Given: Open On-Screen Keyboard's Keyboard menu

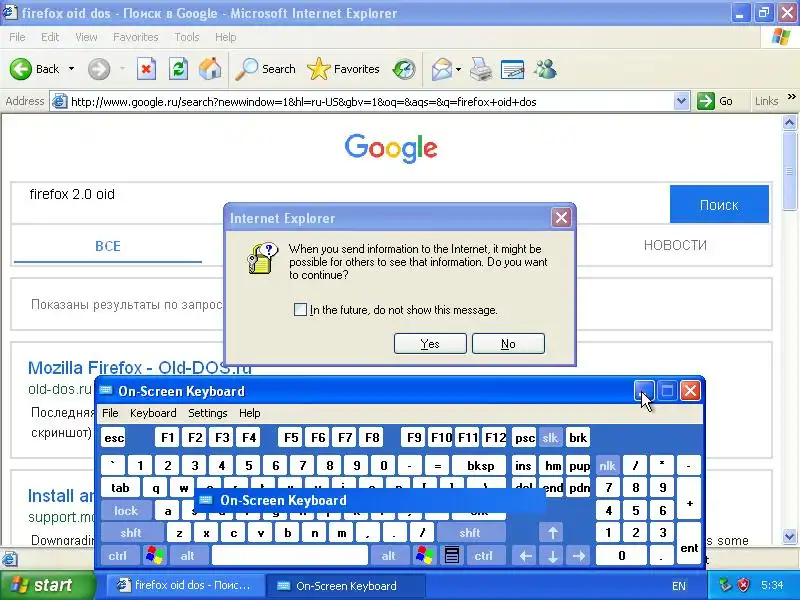Looking at the screenshot, I should (x=153, y=413).
